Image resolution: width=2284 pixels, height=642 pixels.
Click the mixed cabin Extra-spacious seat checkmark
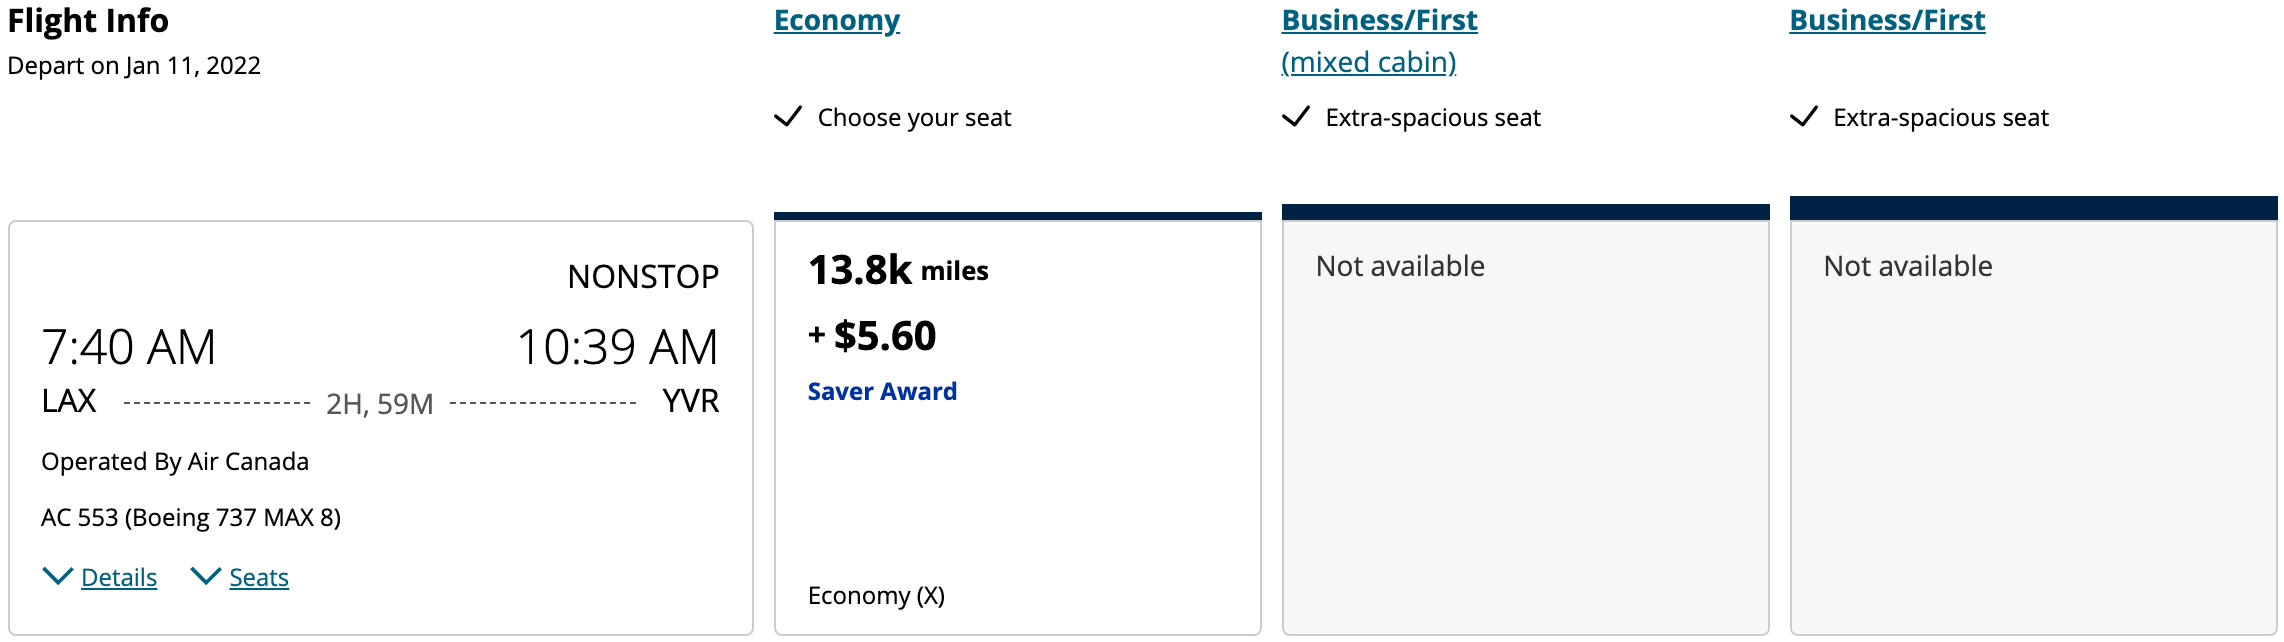[x=1296, y=117]
